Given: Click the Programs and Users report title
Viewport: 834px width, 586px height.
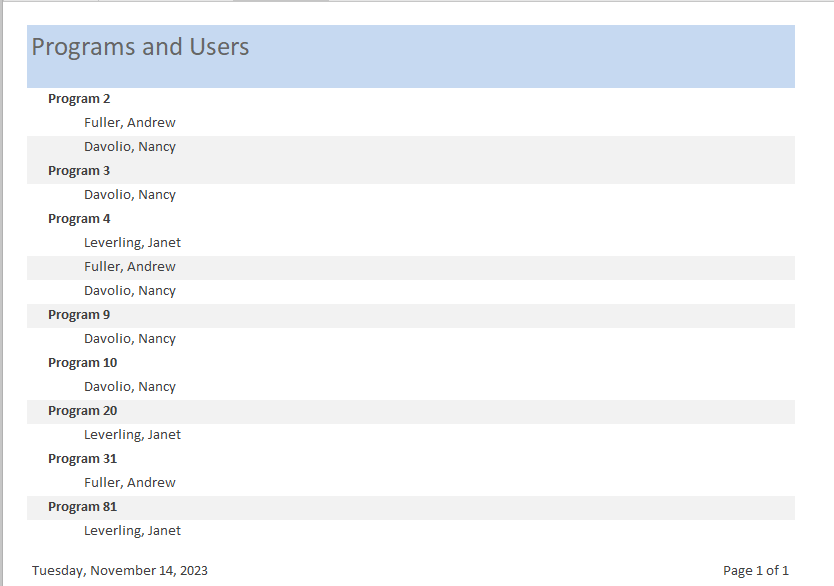Looking at the screenshot, I should tap(141, 47).
